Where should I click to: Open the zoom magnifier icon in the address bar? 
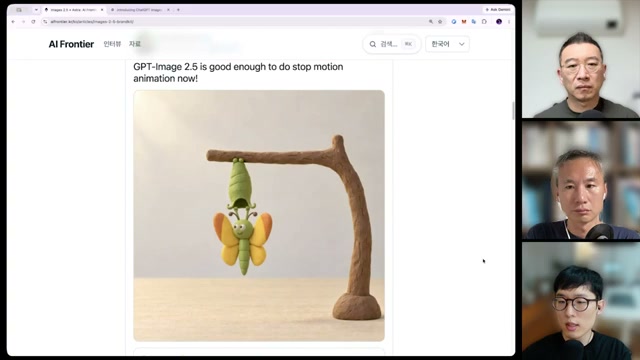tap(431, 22)
